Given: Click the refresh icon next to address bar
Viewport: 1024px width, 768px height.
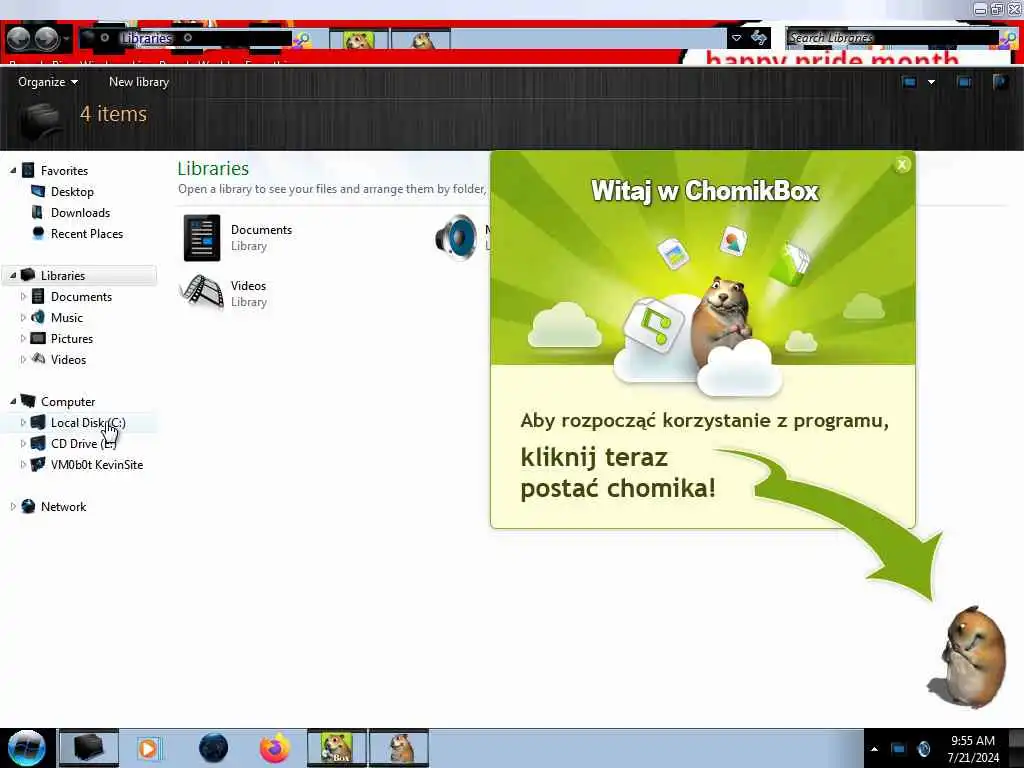Looking at the screenshot, I should click(x=758, y=38).
